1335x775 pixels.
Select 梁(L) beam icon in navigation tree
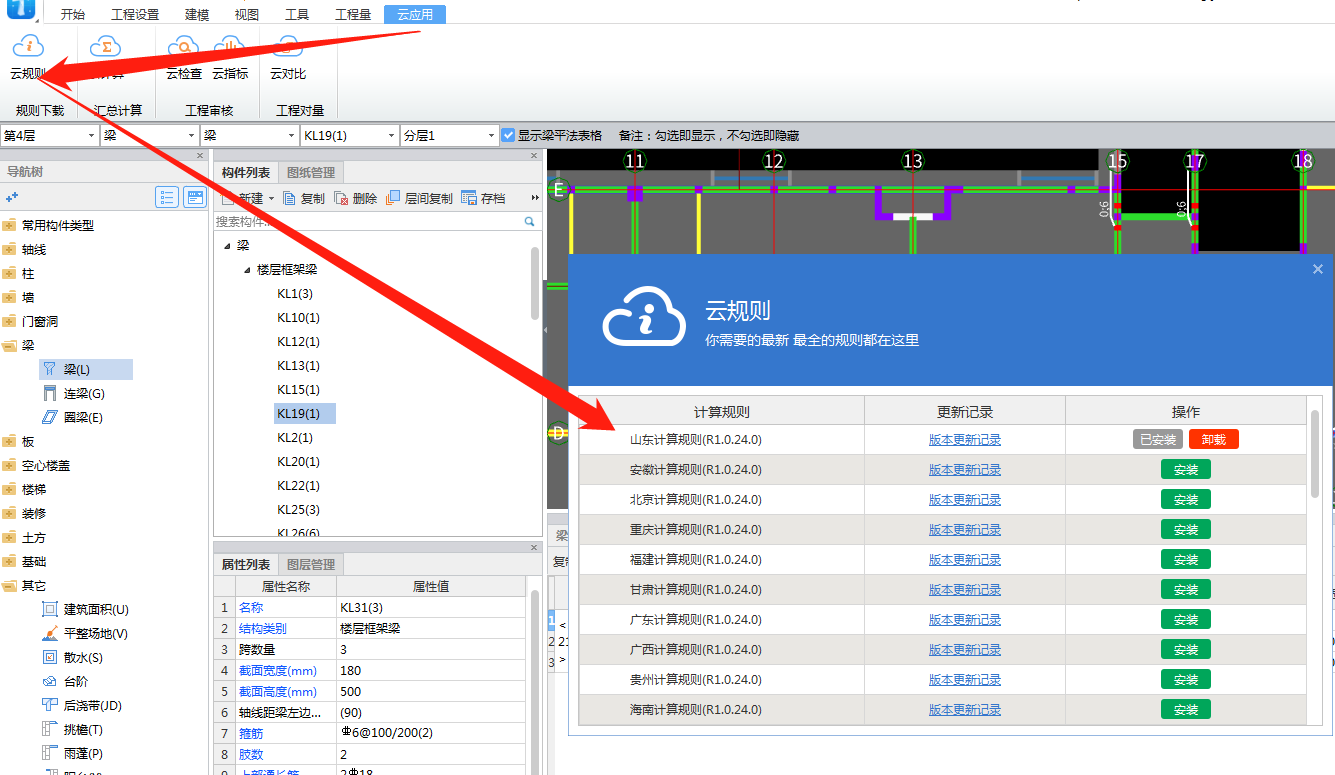pos(48,369)
